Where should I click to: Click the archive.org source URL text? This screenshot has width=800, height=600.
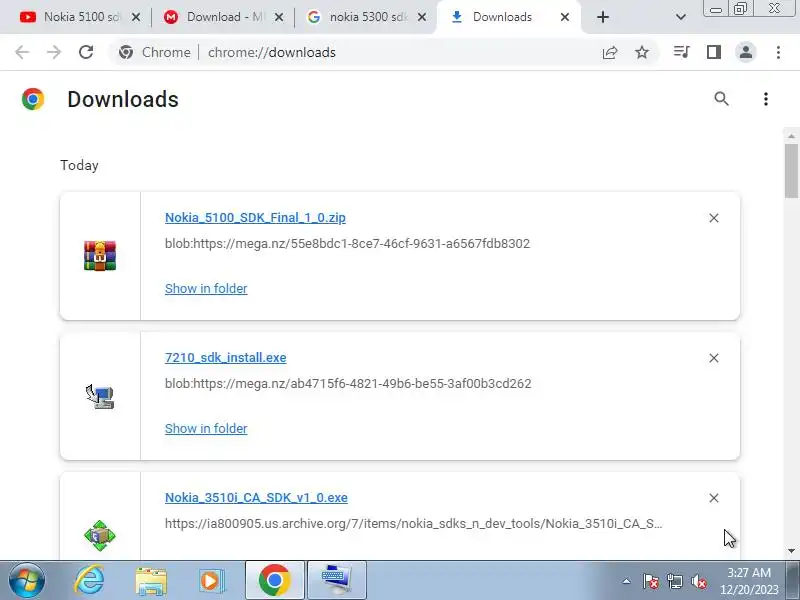(x=414, y=523)
